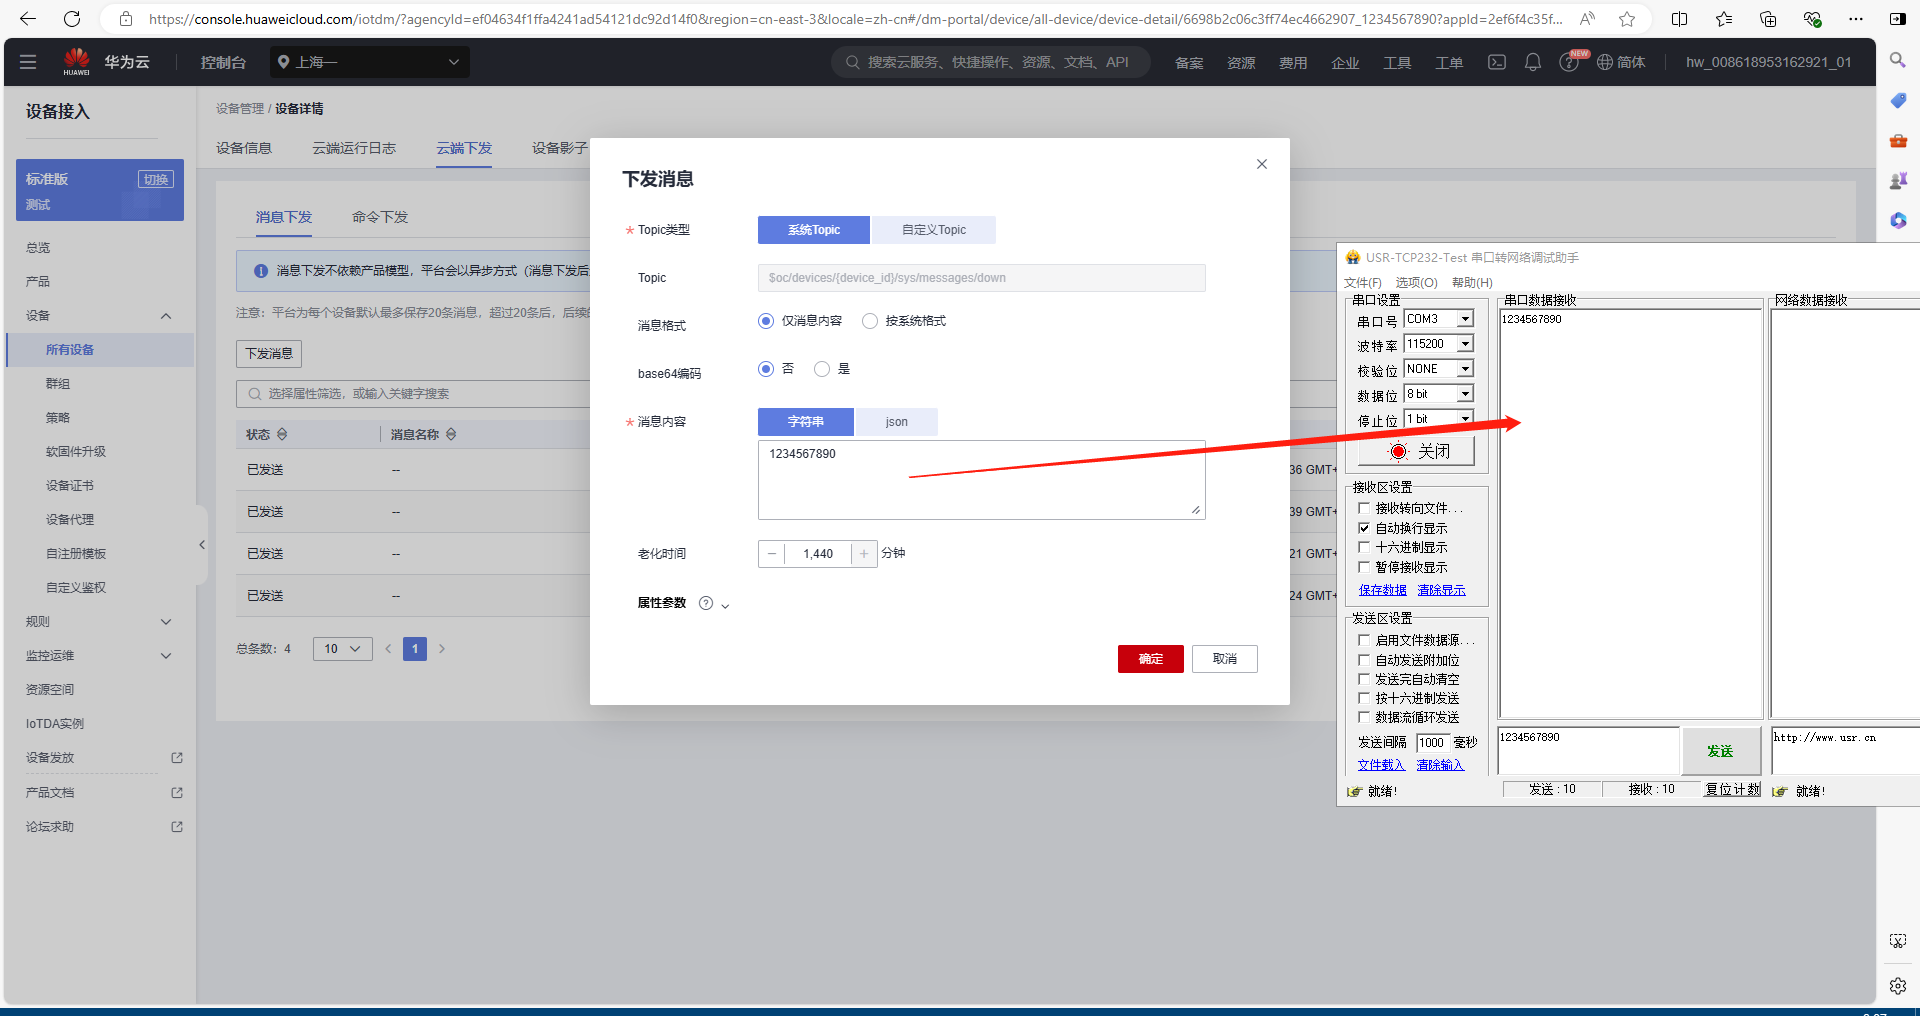Switch message content to json tab

pos(896,422)
